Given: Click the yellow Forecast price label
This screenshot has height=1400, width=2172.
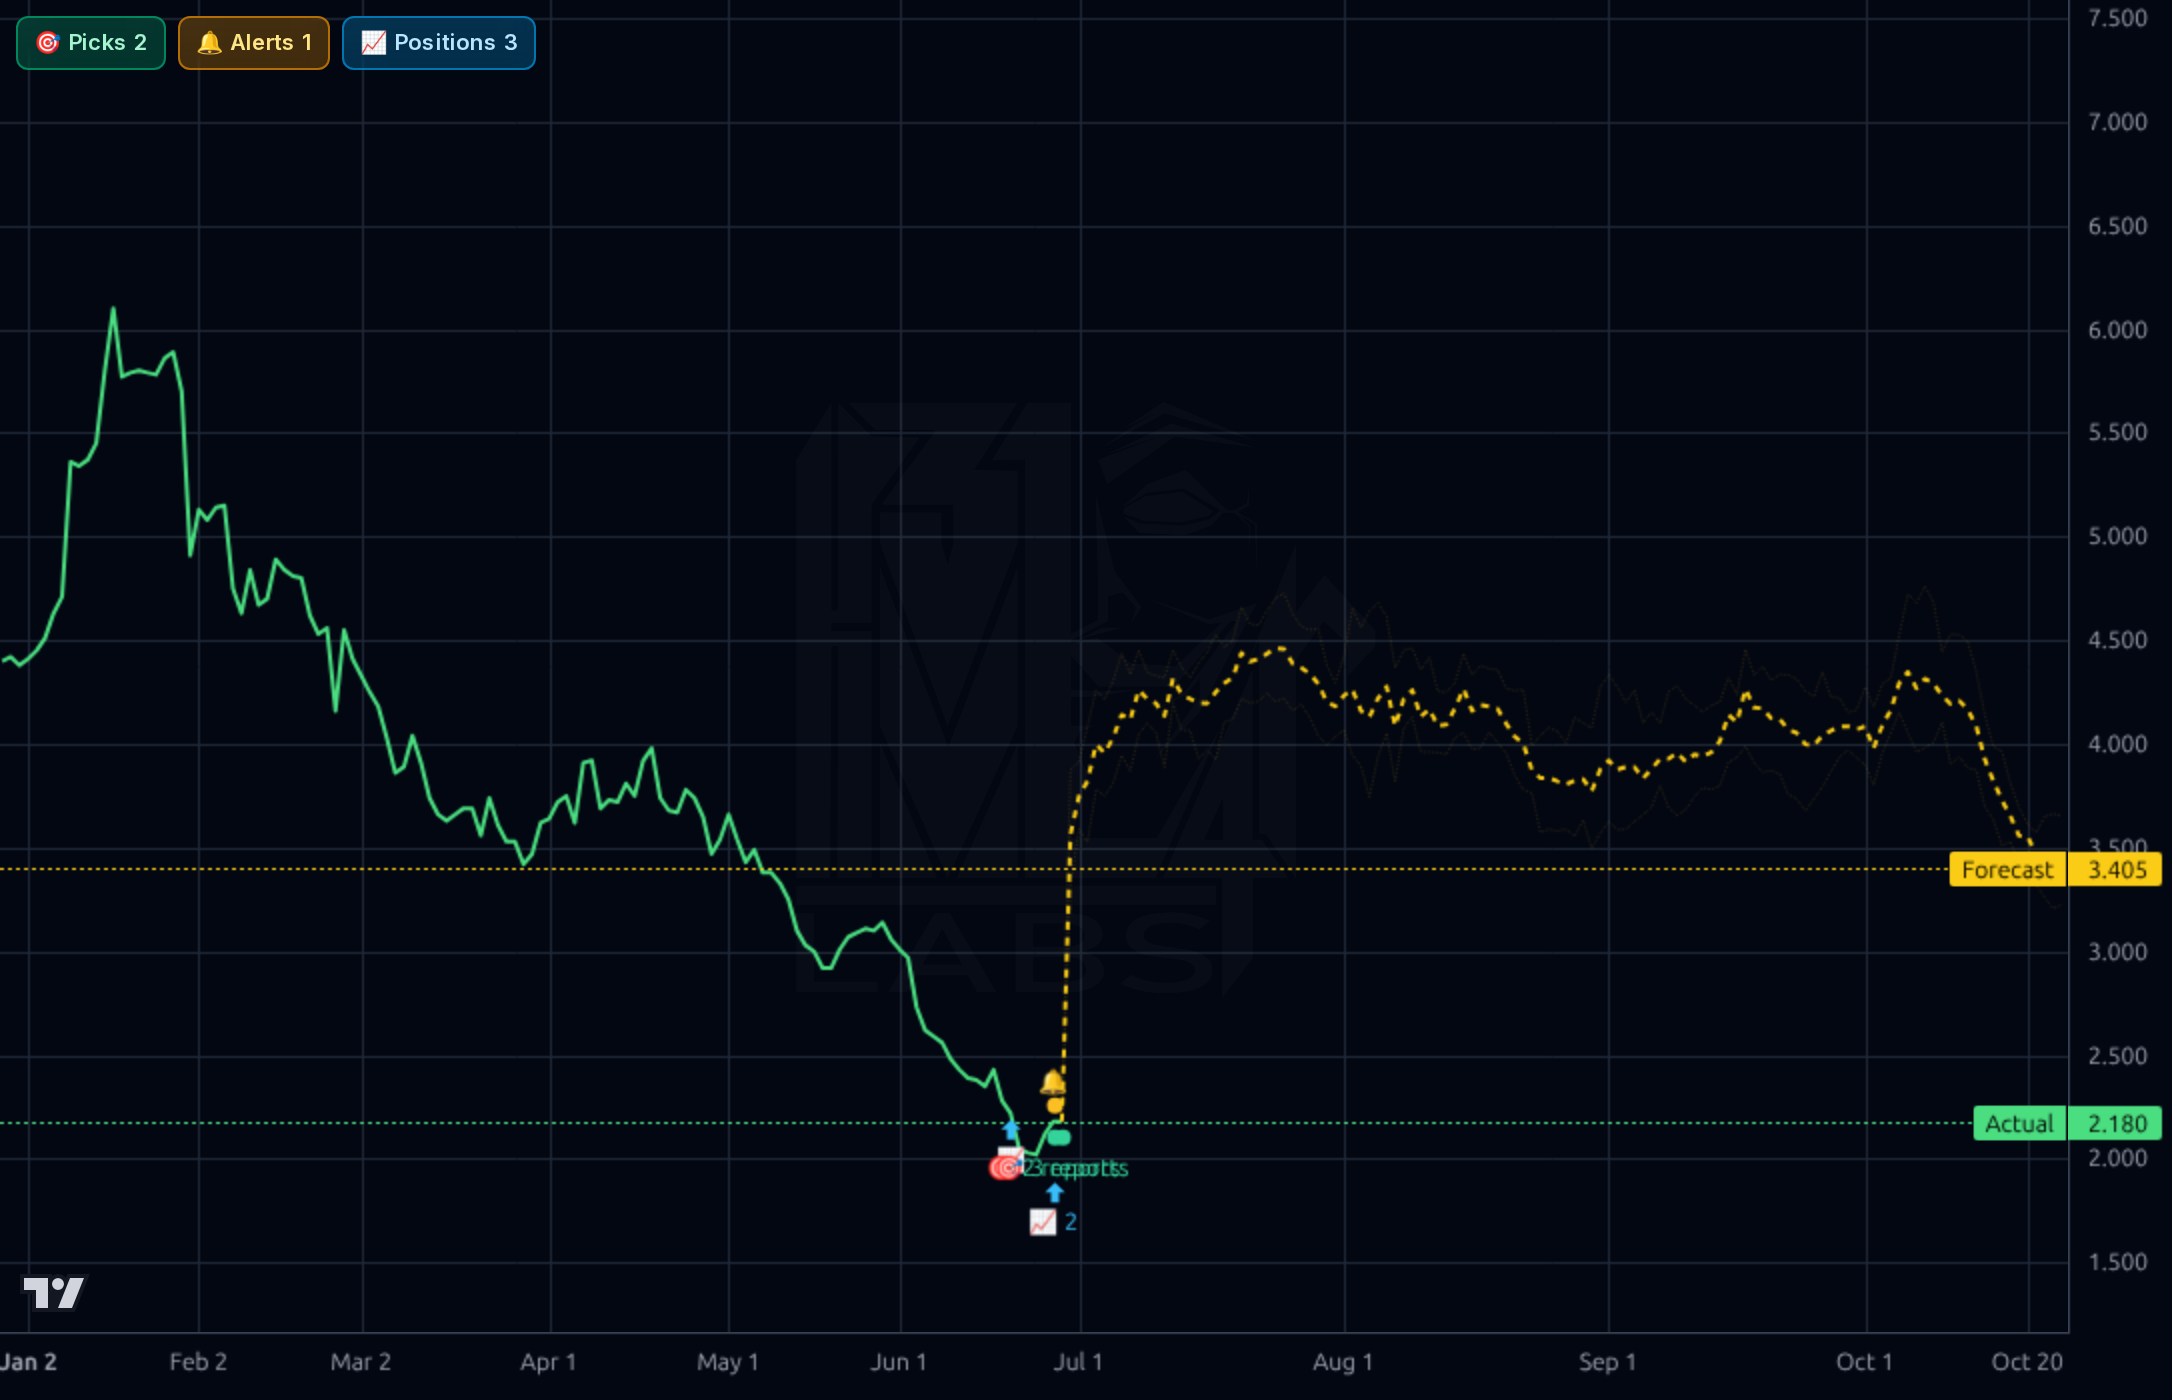Looking at the screenshot, I should [2007, 870].
